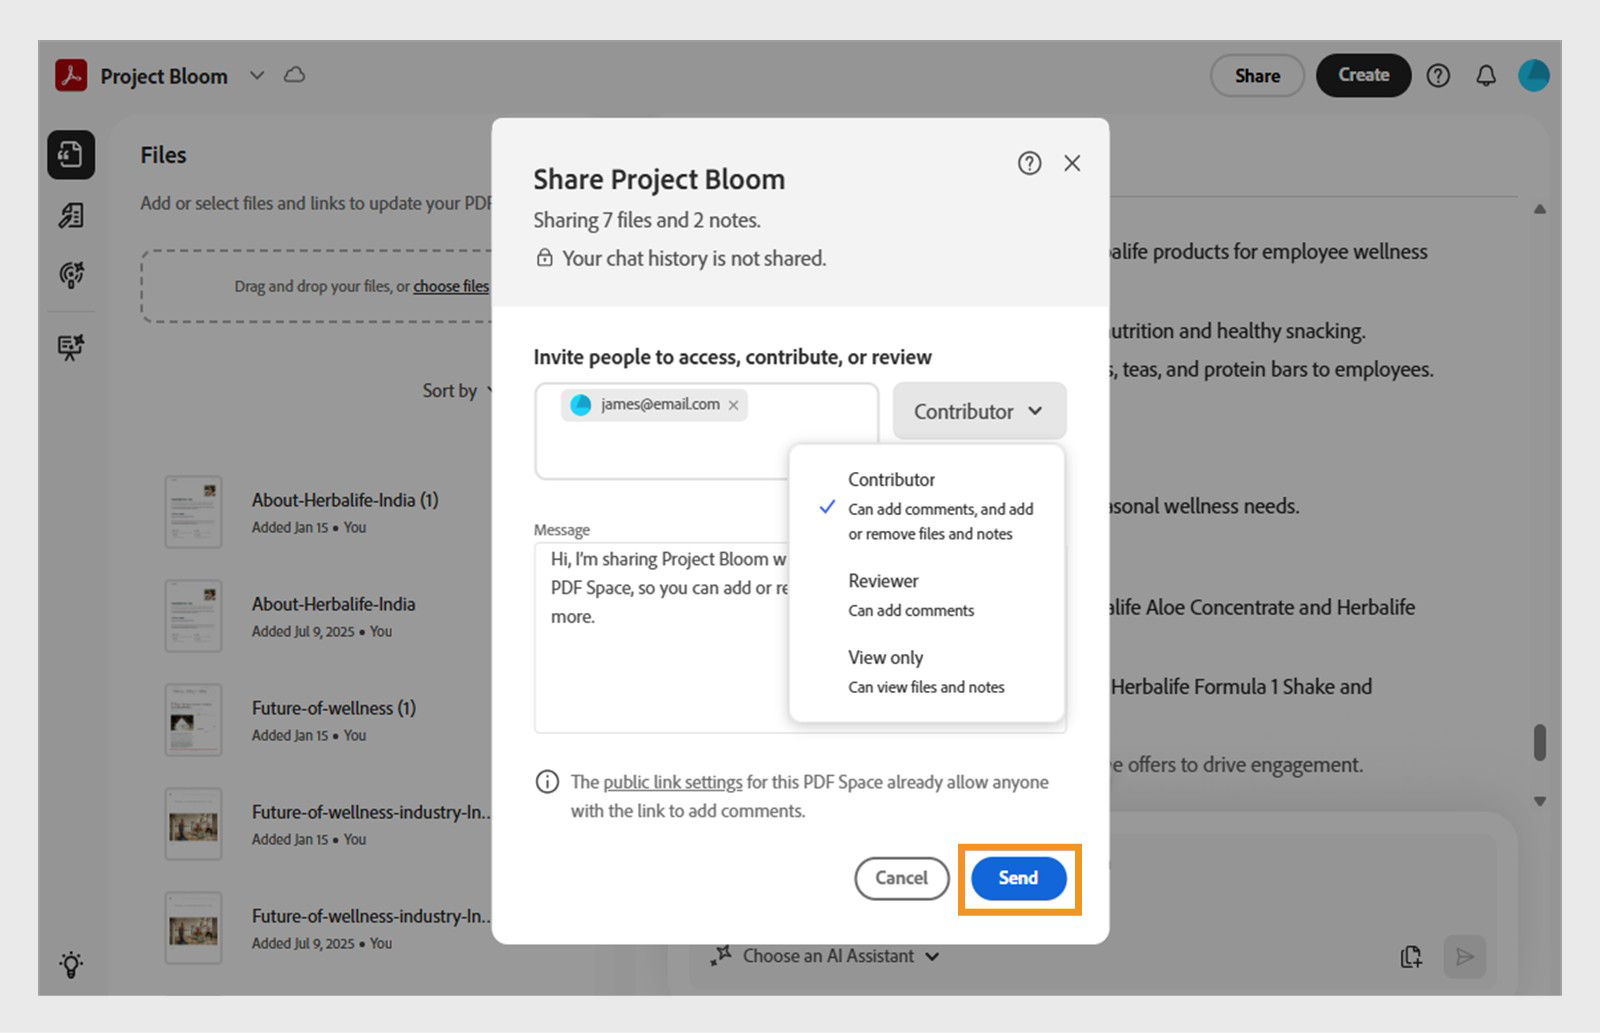
Task: Click the cloud status icon beside Project Bloom
Action: click(294, 74)
